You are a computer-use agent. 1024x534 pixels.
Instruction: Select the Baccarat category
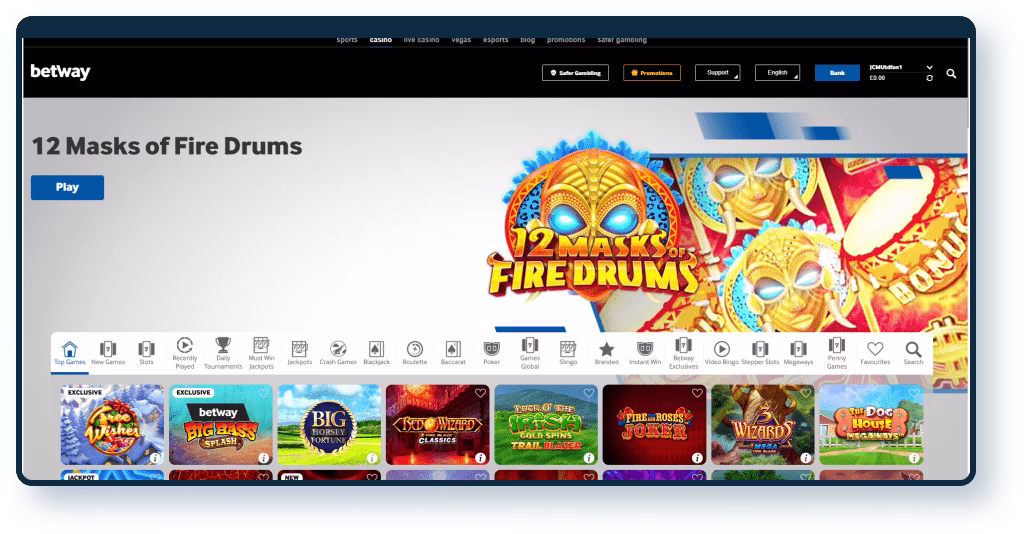(x=453, y=353)
